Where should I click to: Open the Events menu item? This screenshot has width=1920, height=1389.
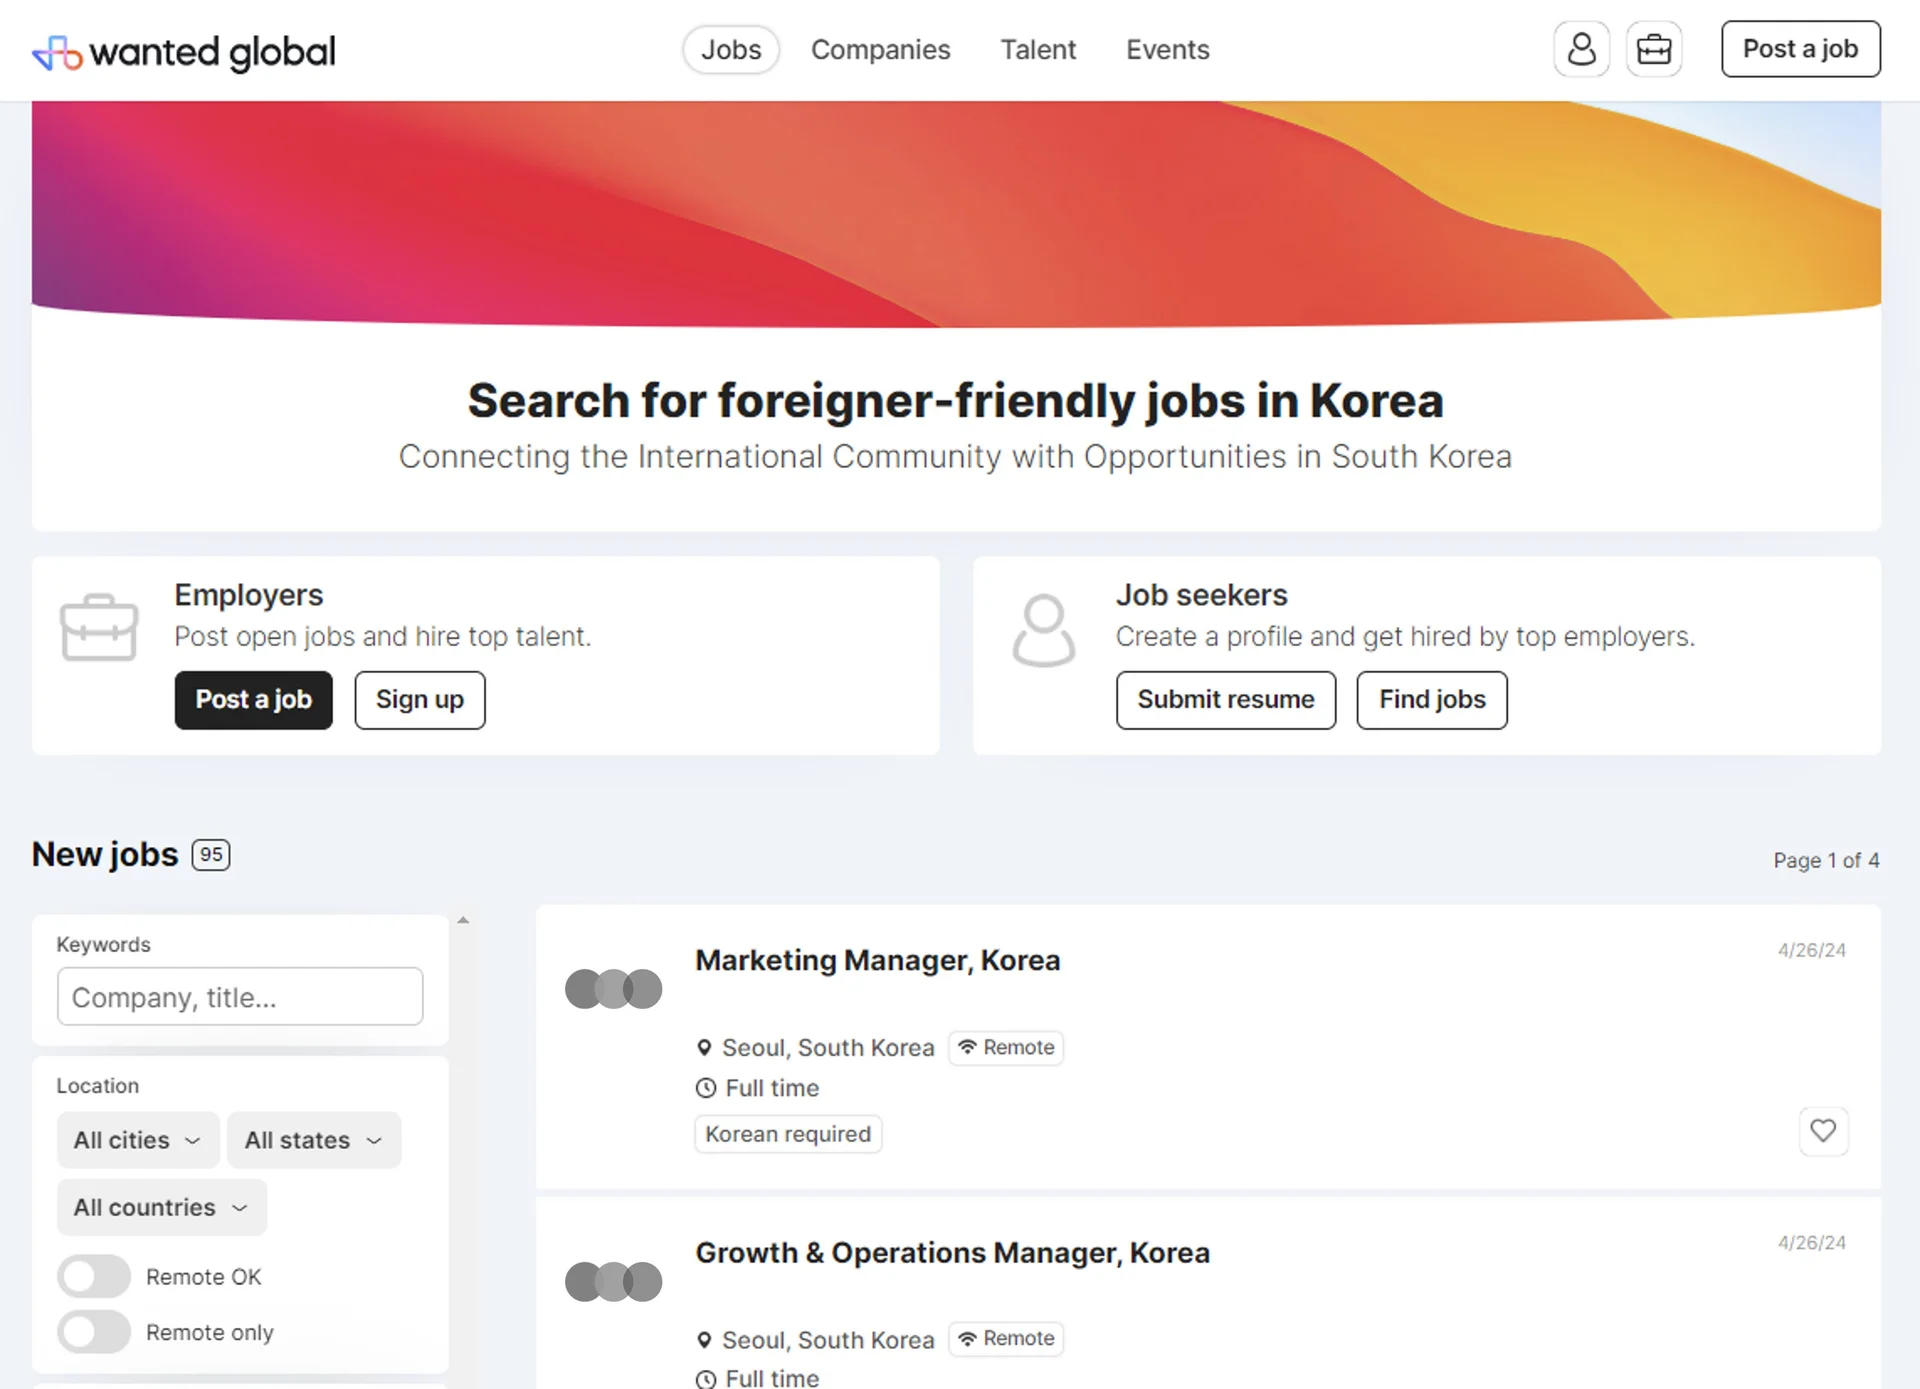coord(1167,49)
